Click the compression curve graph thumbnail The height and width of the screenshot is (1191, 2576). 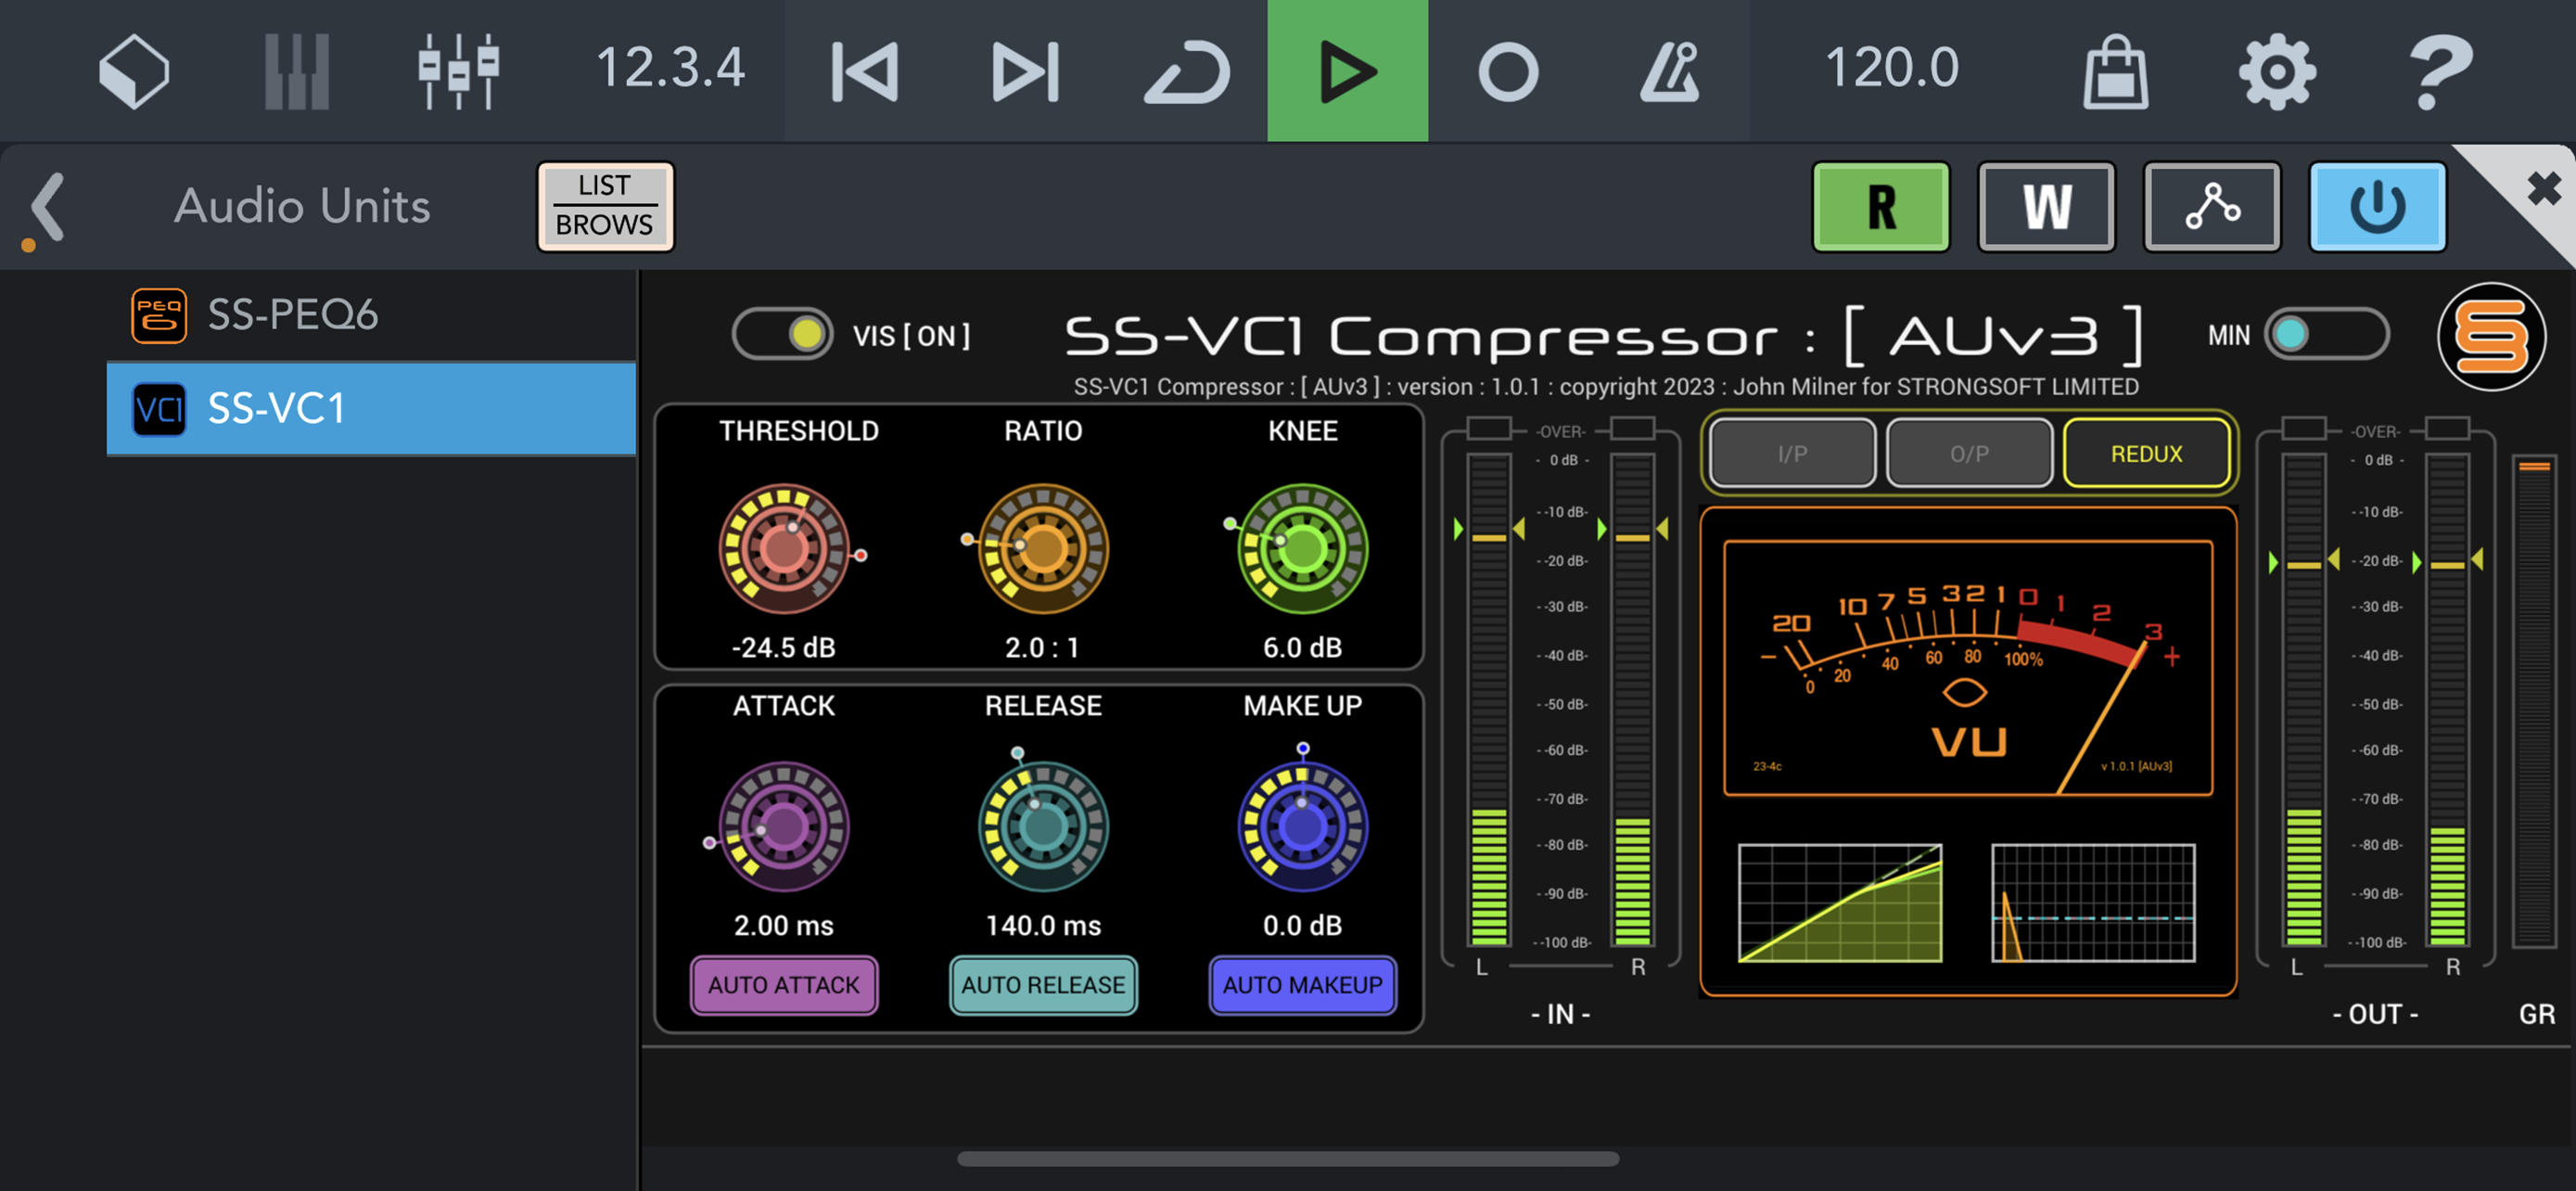click(x=1840, y=903)
